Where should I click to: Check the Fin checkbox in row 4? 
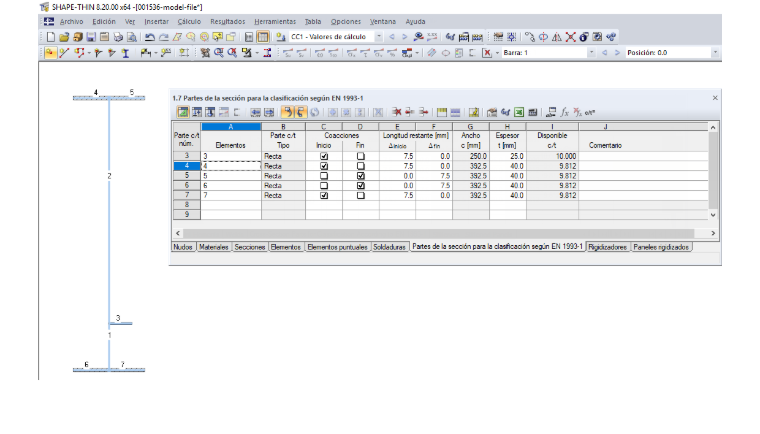tap(361, 166)
